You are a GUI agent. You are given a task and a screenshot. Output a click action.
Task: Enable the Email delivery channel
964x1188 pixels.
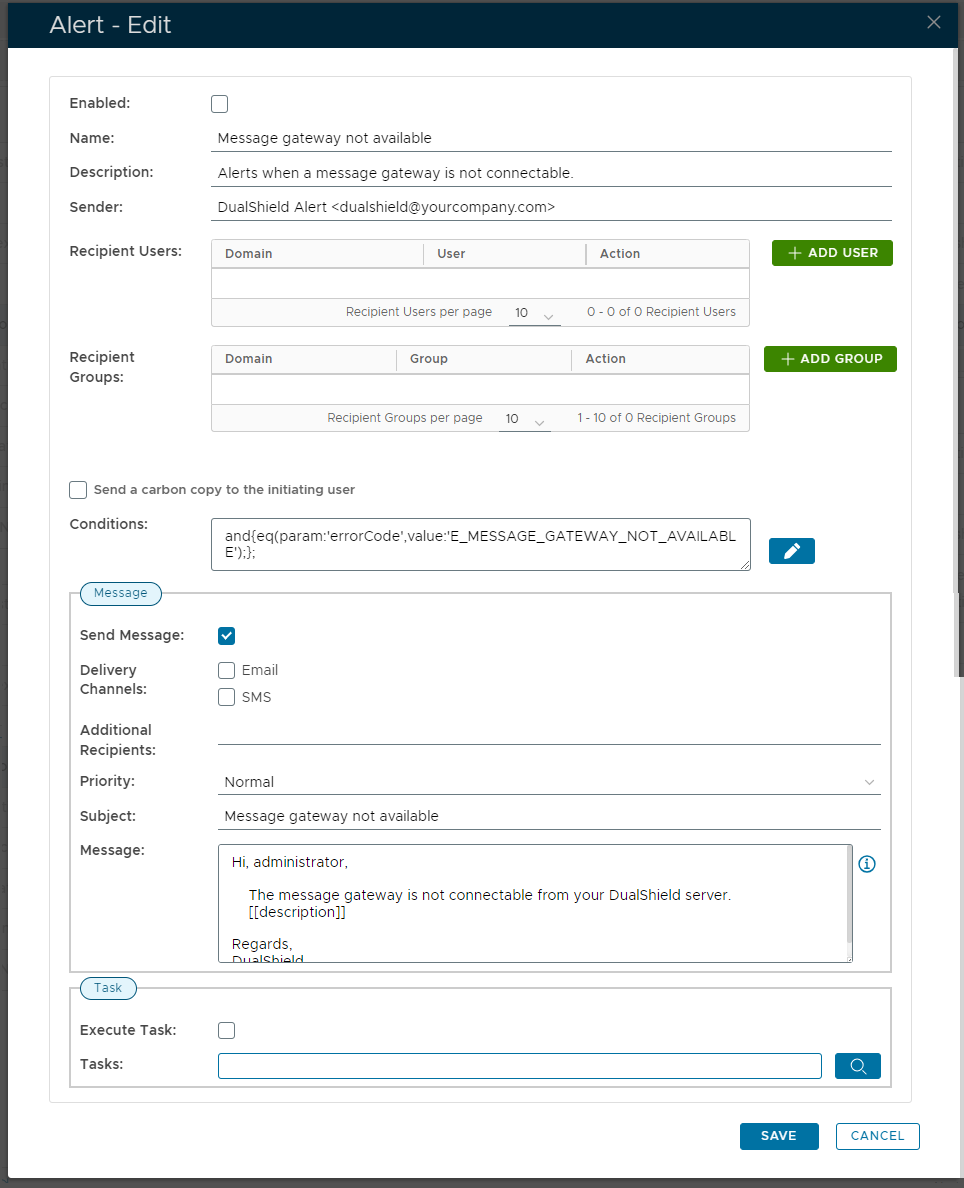tap(227, 671)
